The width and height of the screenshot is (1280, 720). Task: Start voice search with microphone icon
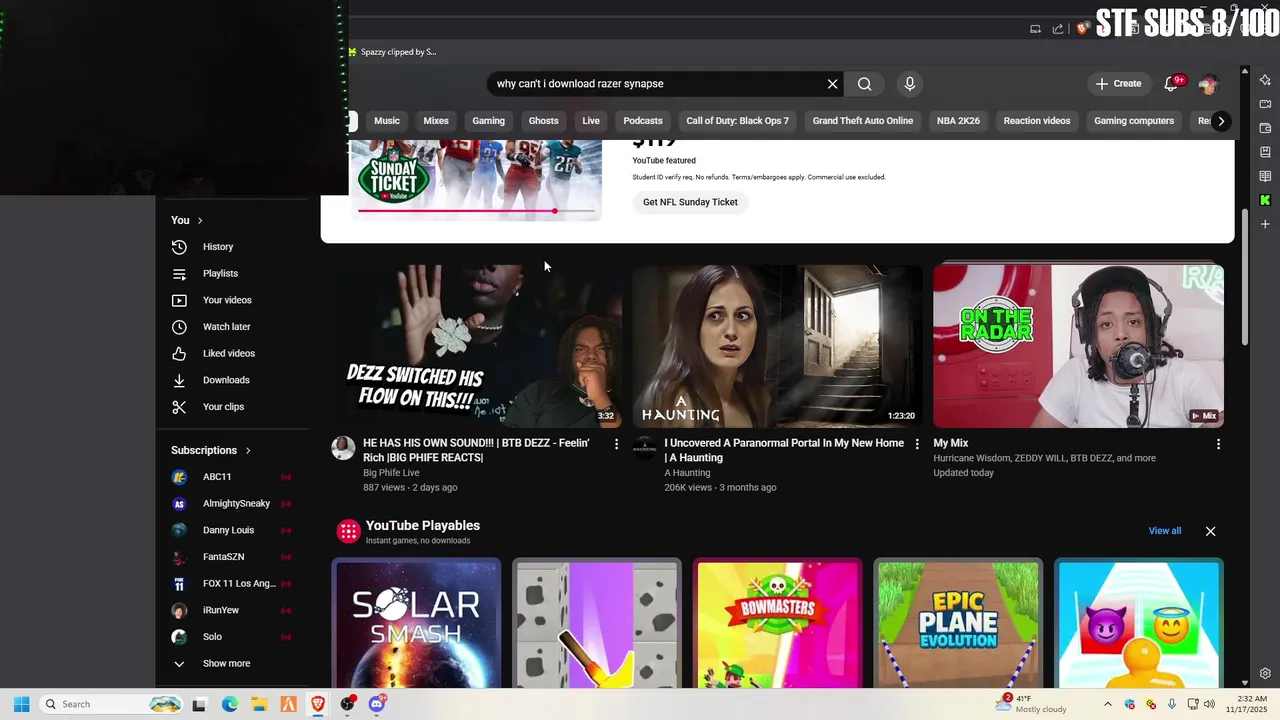(909, 84)
